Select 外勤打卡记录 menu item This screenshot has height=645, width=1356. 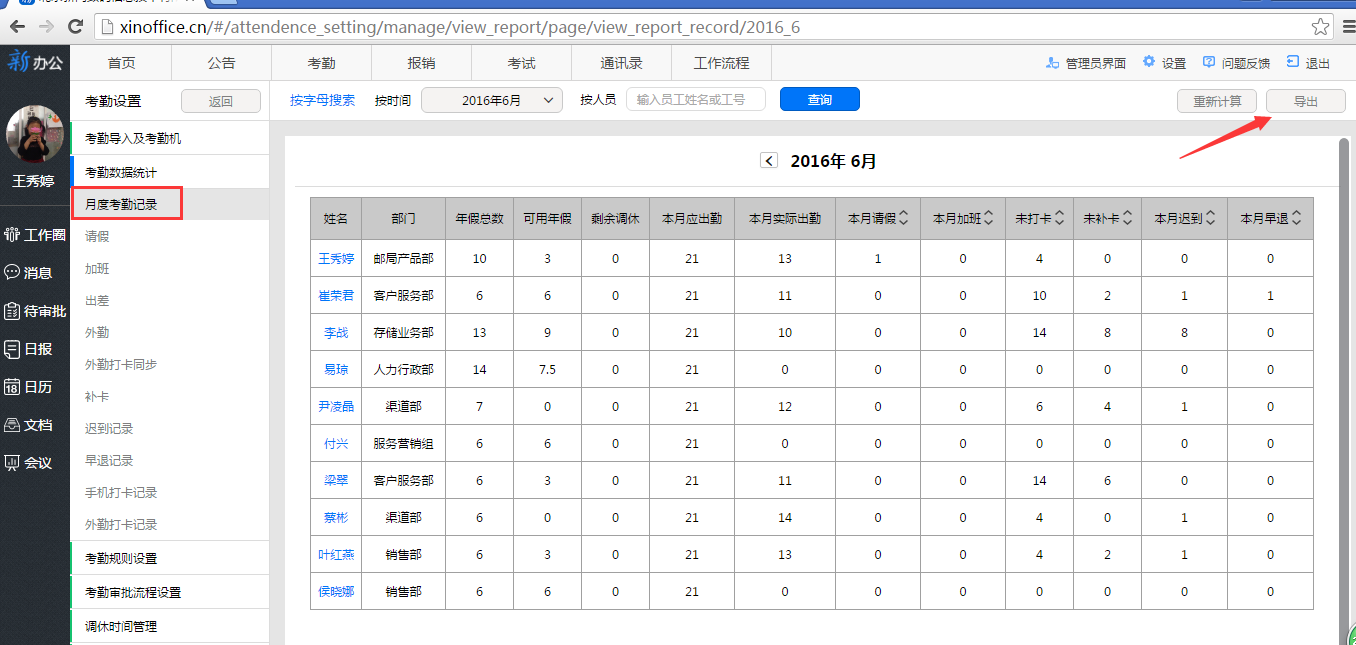[x=121, y=525]
